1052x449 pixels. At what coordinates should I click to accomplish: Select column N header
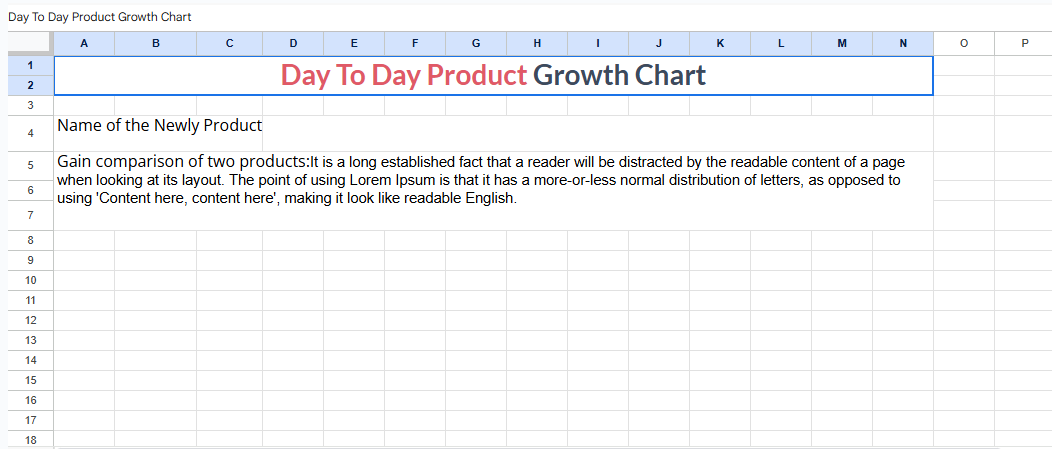click(903, 43)
